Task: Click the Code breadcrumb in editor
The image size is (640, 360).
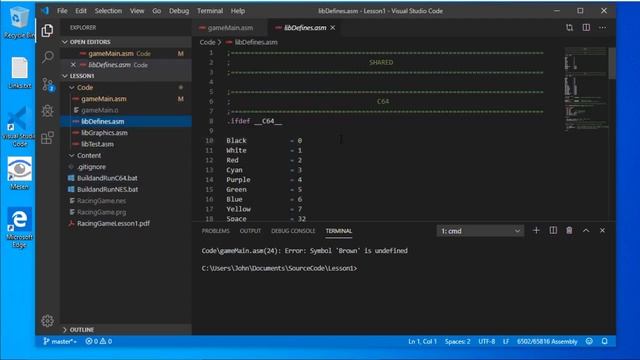Action: click(207, 42)
